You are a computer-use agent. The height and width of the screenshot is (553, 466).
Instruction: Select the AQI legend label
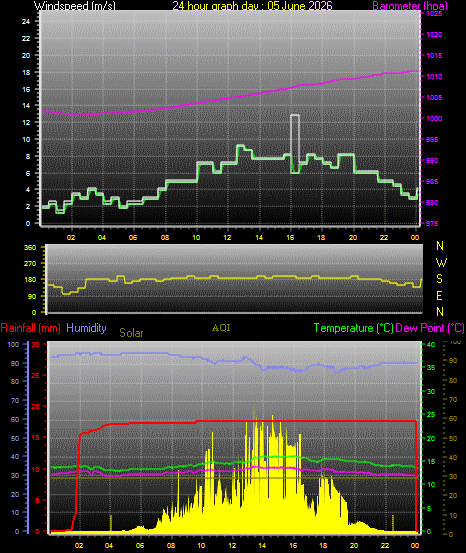click(221, 328)
